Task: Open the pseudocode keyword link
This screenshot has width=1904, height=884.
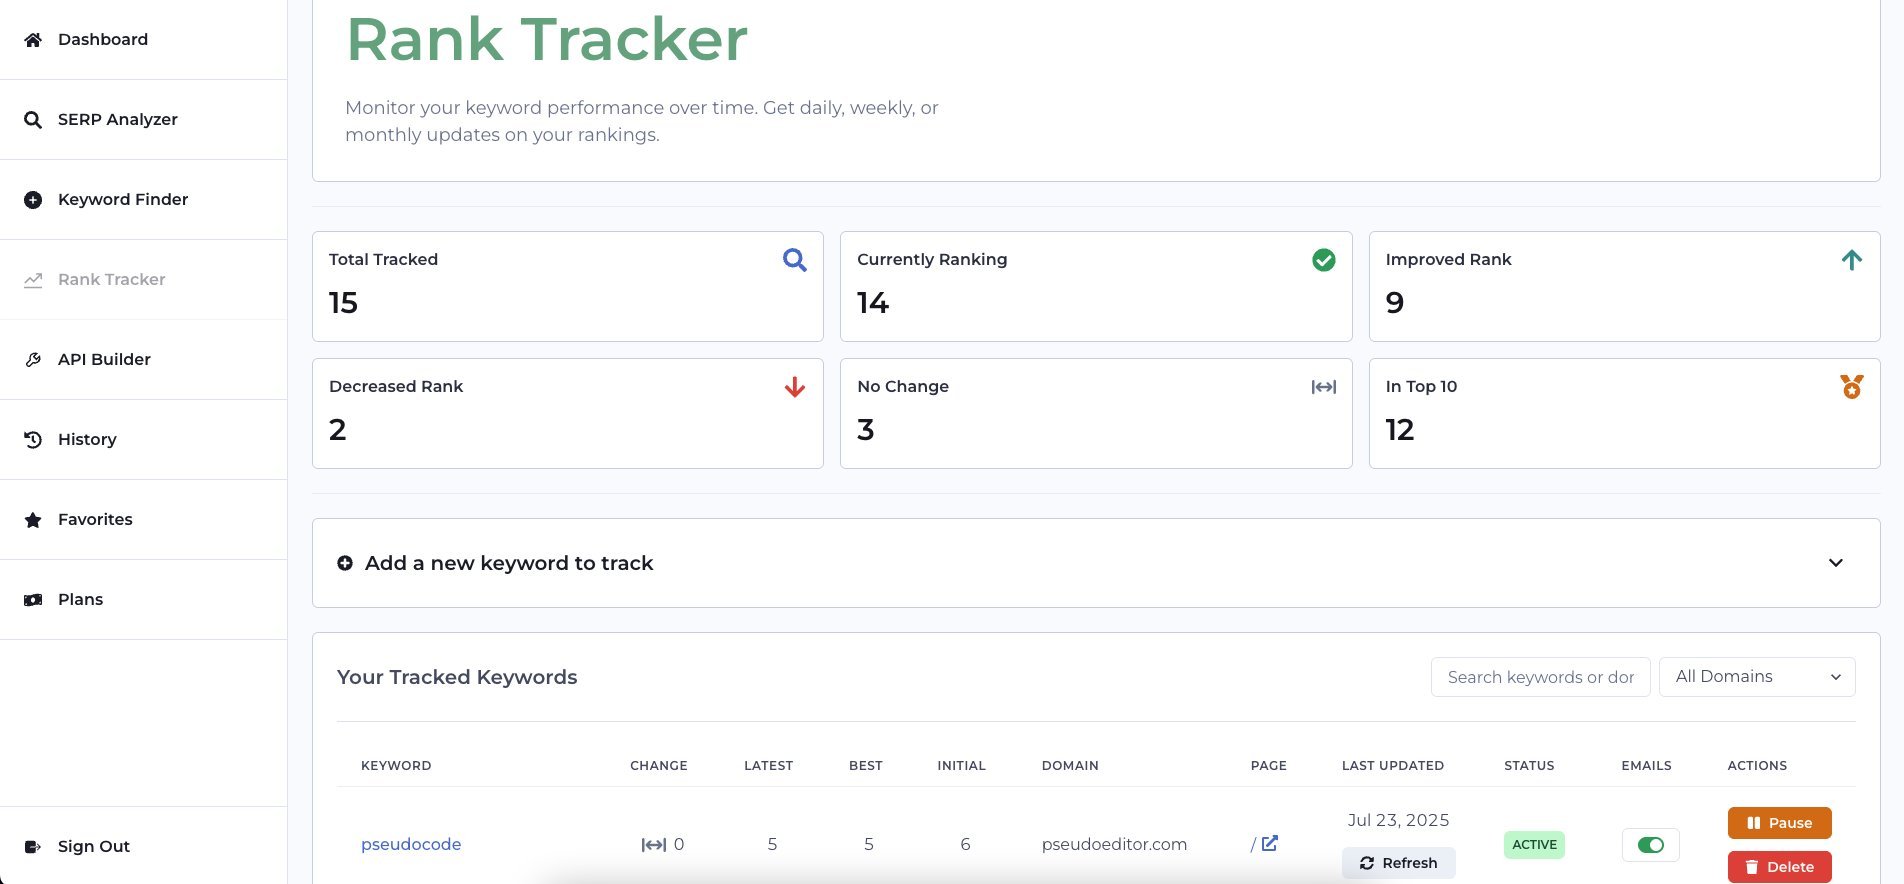Action: click(x=411, y=844)
